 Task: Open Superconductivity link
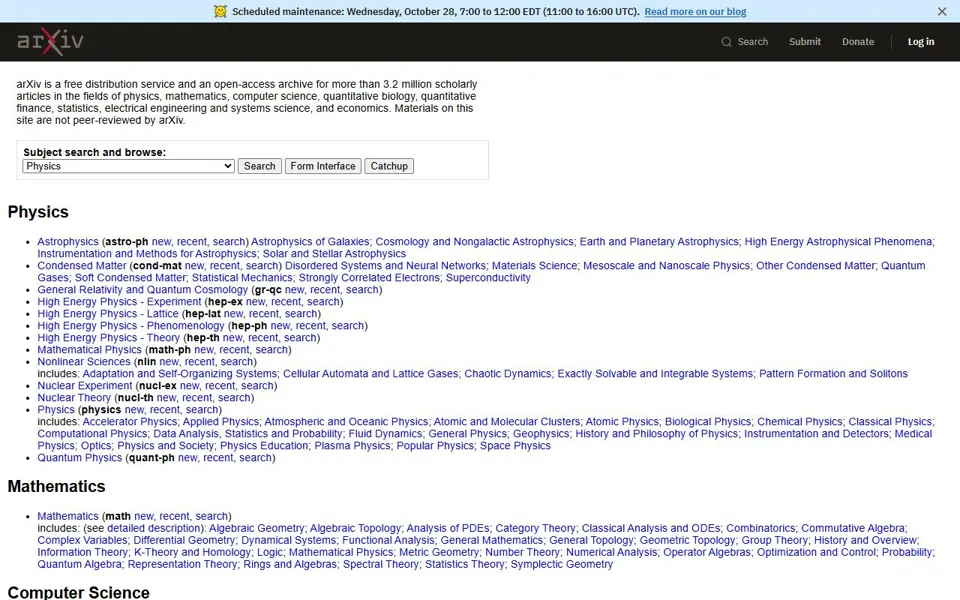488,278
